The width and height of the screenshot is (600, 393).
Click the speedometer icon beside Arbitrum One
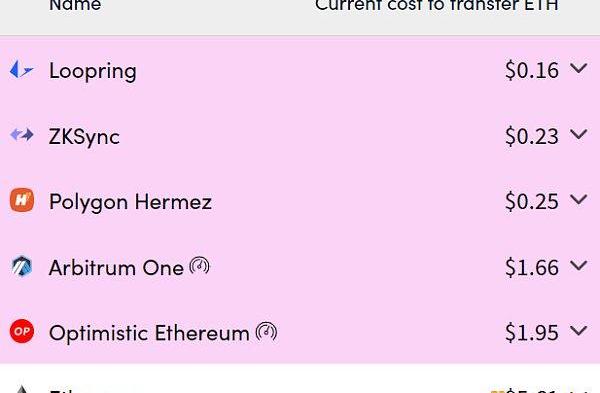tap(199, 265)
